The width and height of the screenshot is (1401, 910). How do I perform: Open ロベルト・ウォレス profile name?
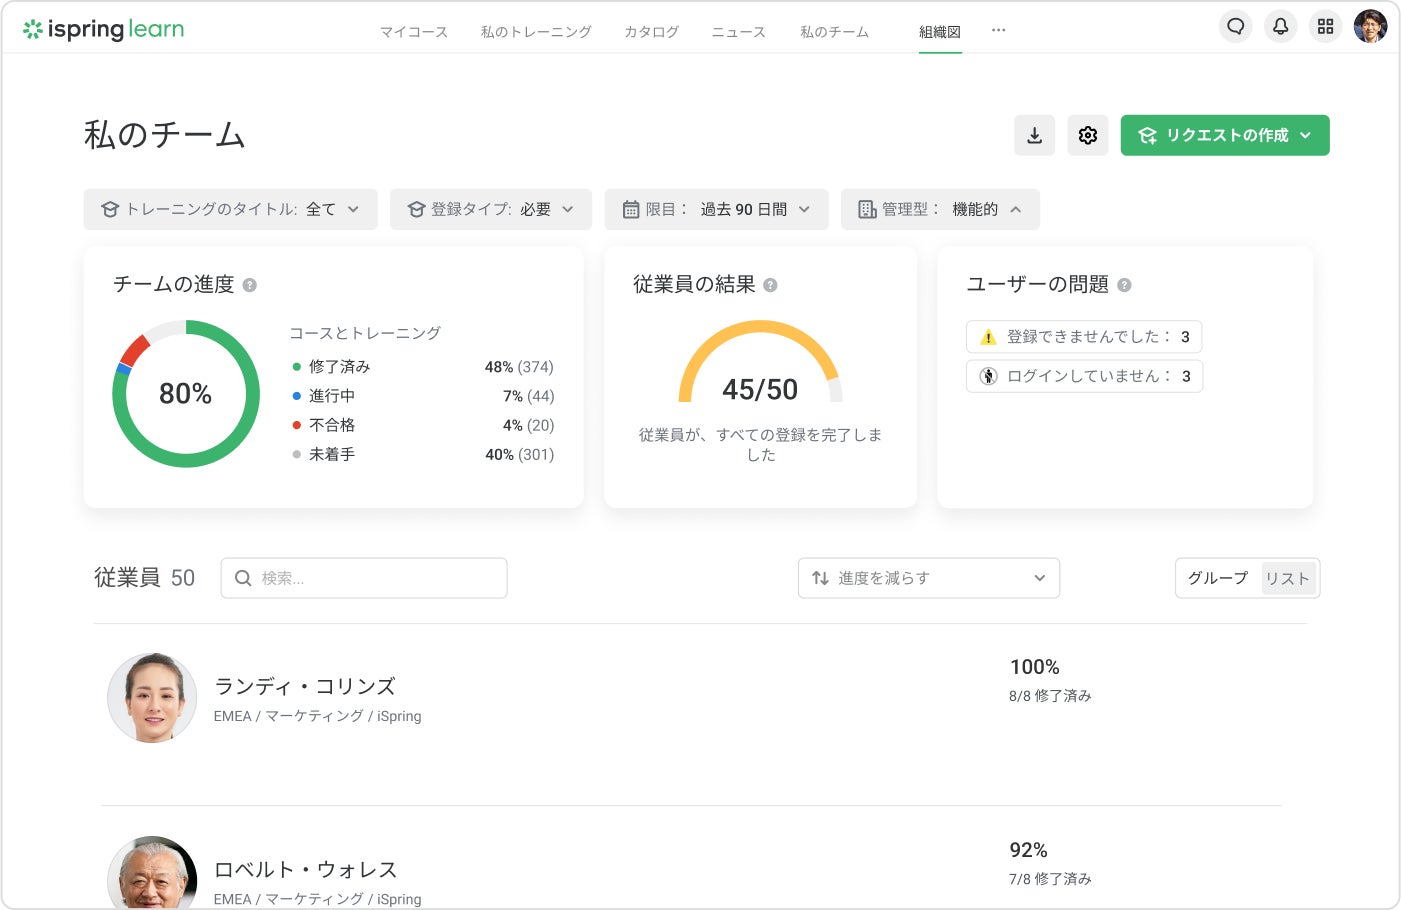pos(306,869)
